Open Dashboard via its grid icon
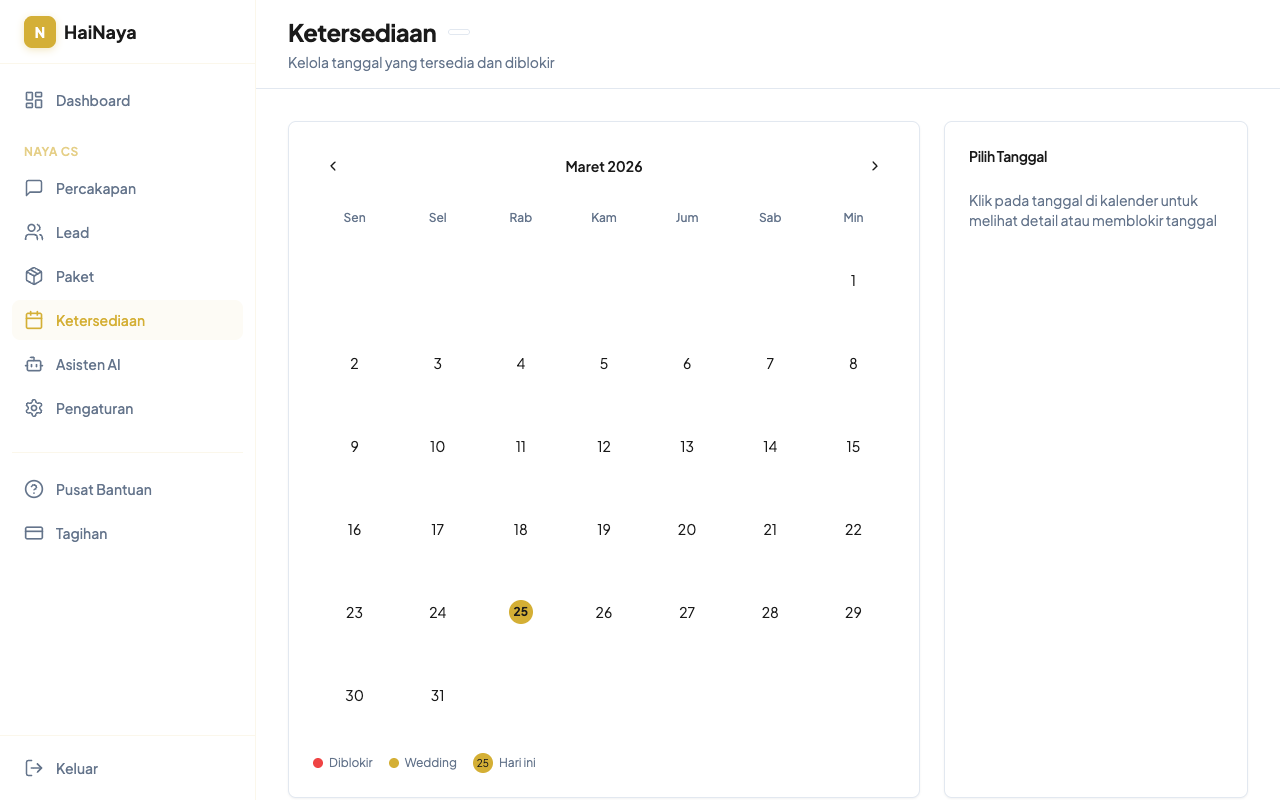 (34, 100)
